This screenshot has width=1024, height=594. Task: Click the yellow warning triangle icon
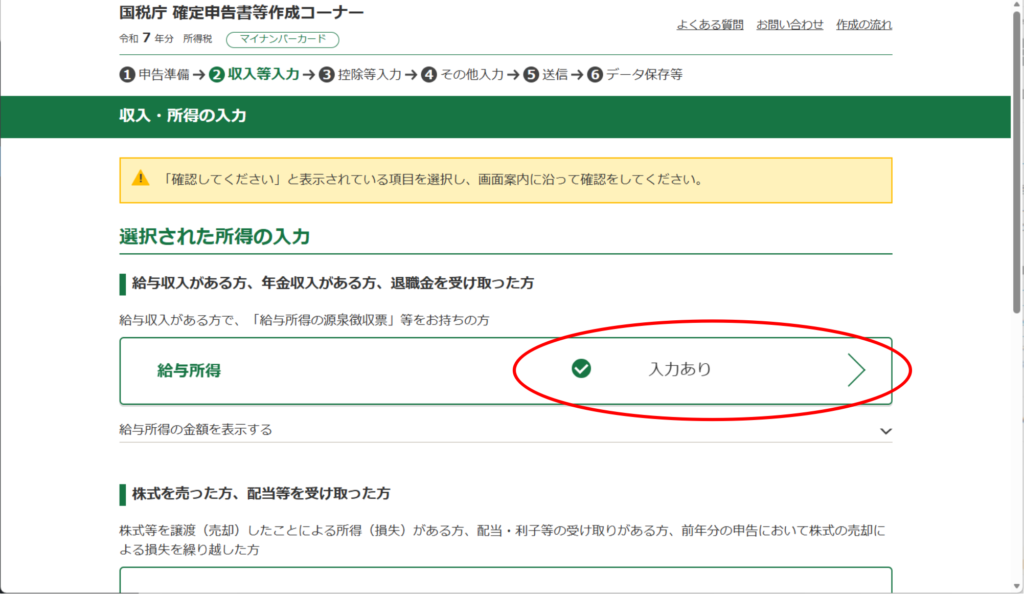(x=141, y=179)
